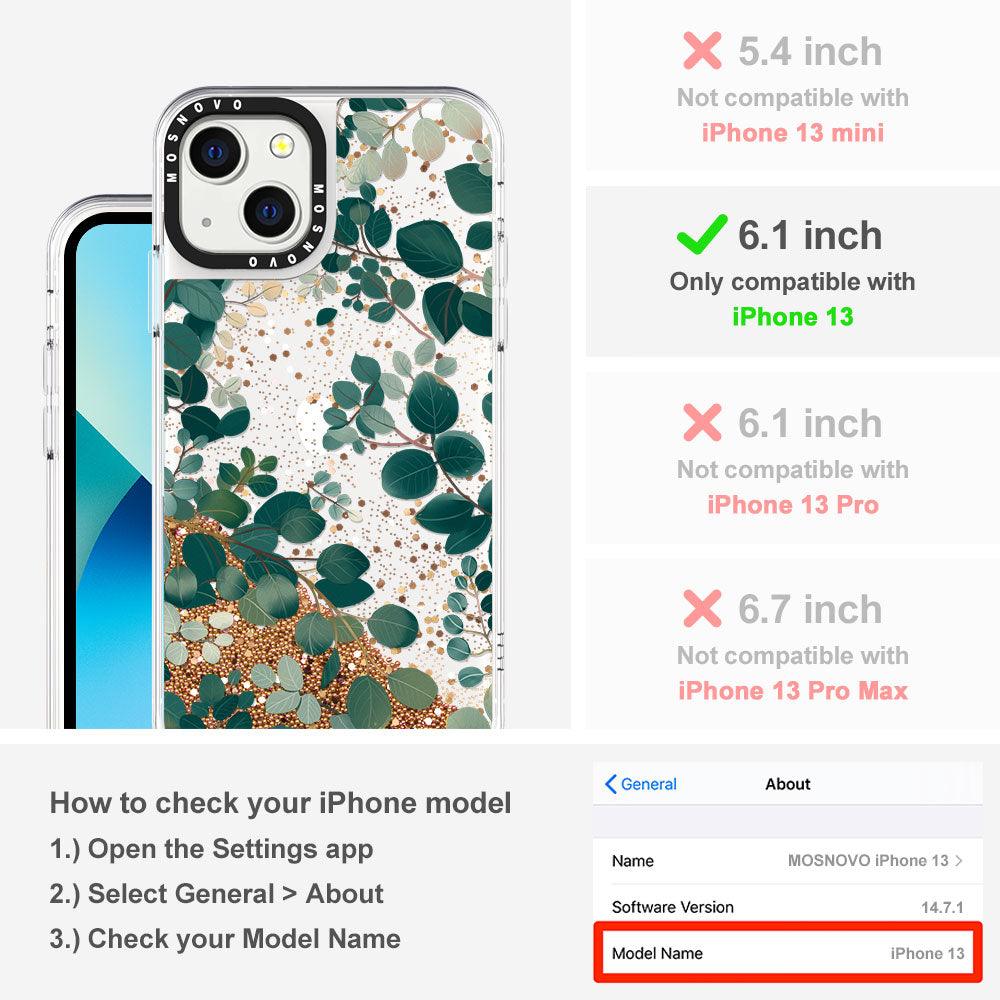This screenshot has height=1000, width=1000.
Task: Go back to General settings
Action: (640, 784)
